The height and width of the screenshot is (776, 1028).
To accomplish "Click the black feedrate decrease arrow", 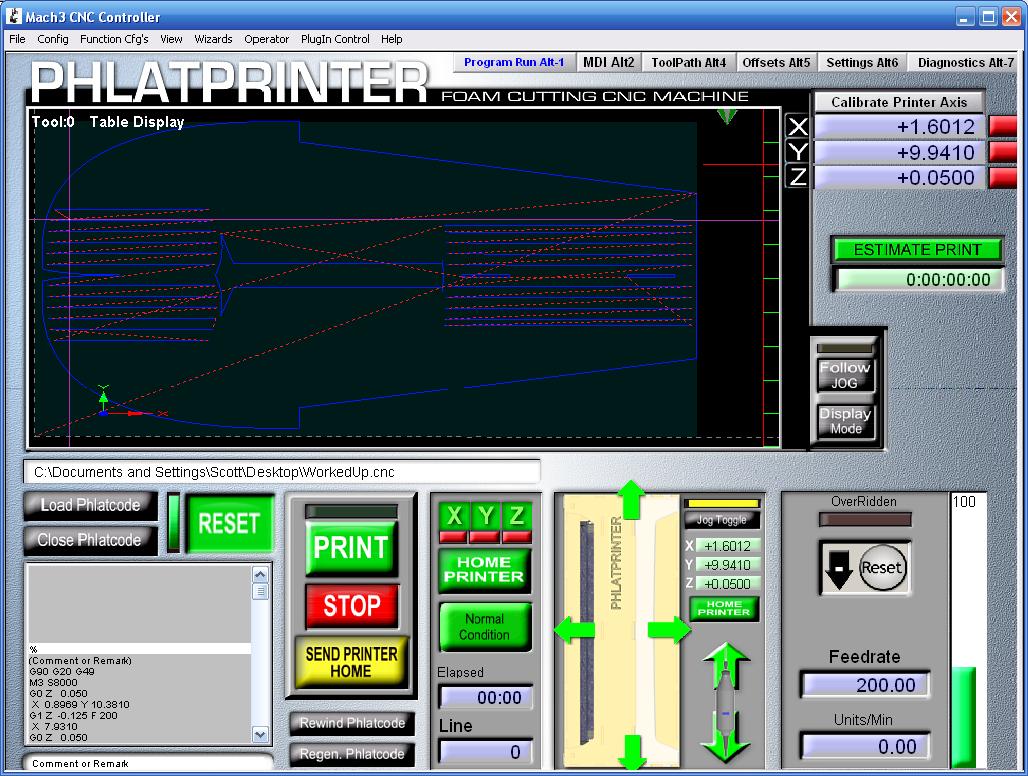I will point(838,569).
